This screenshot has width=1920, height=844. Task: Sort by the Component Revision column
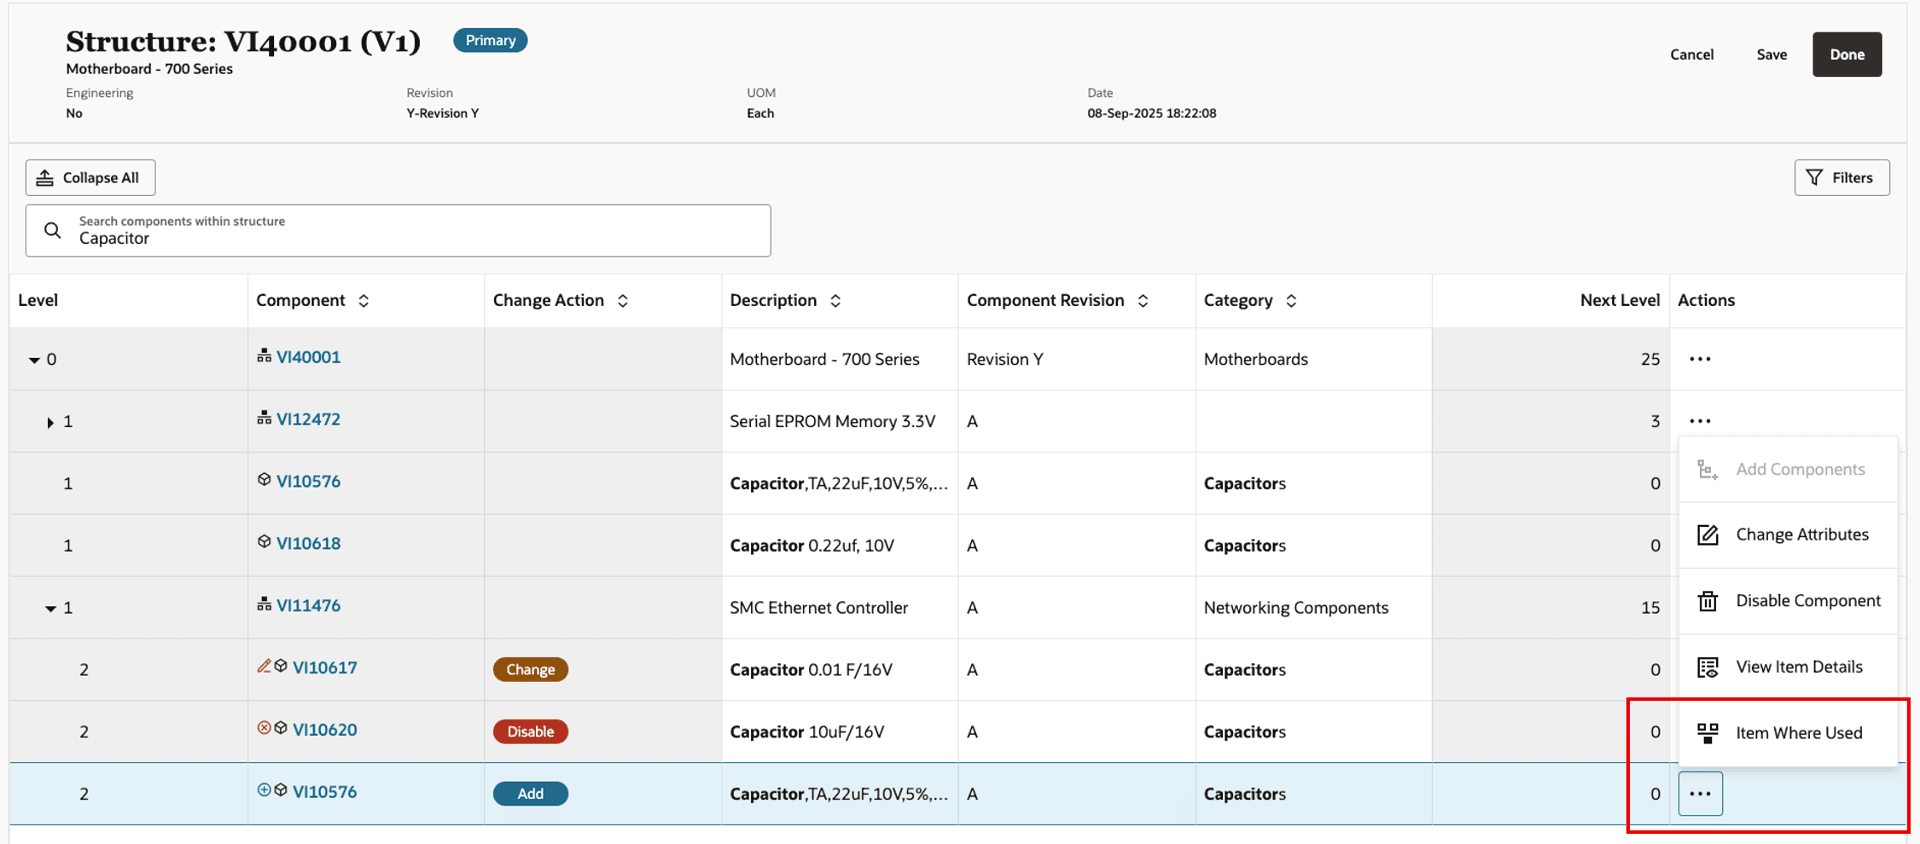tap(1143, 301)
